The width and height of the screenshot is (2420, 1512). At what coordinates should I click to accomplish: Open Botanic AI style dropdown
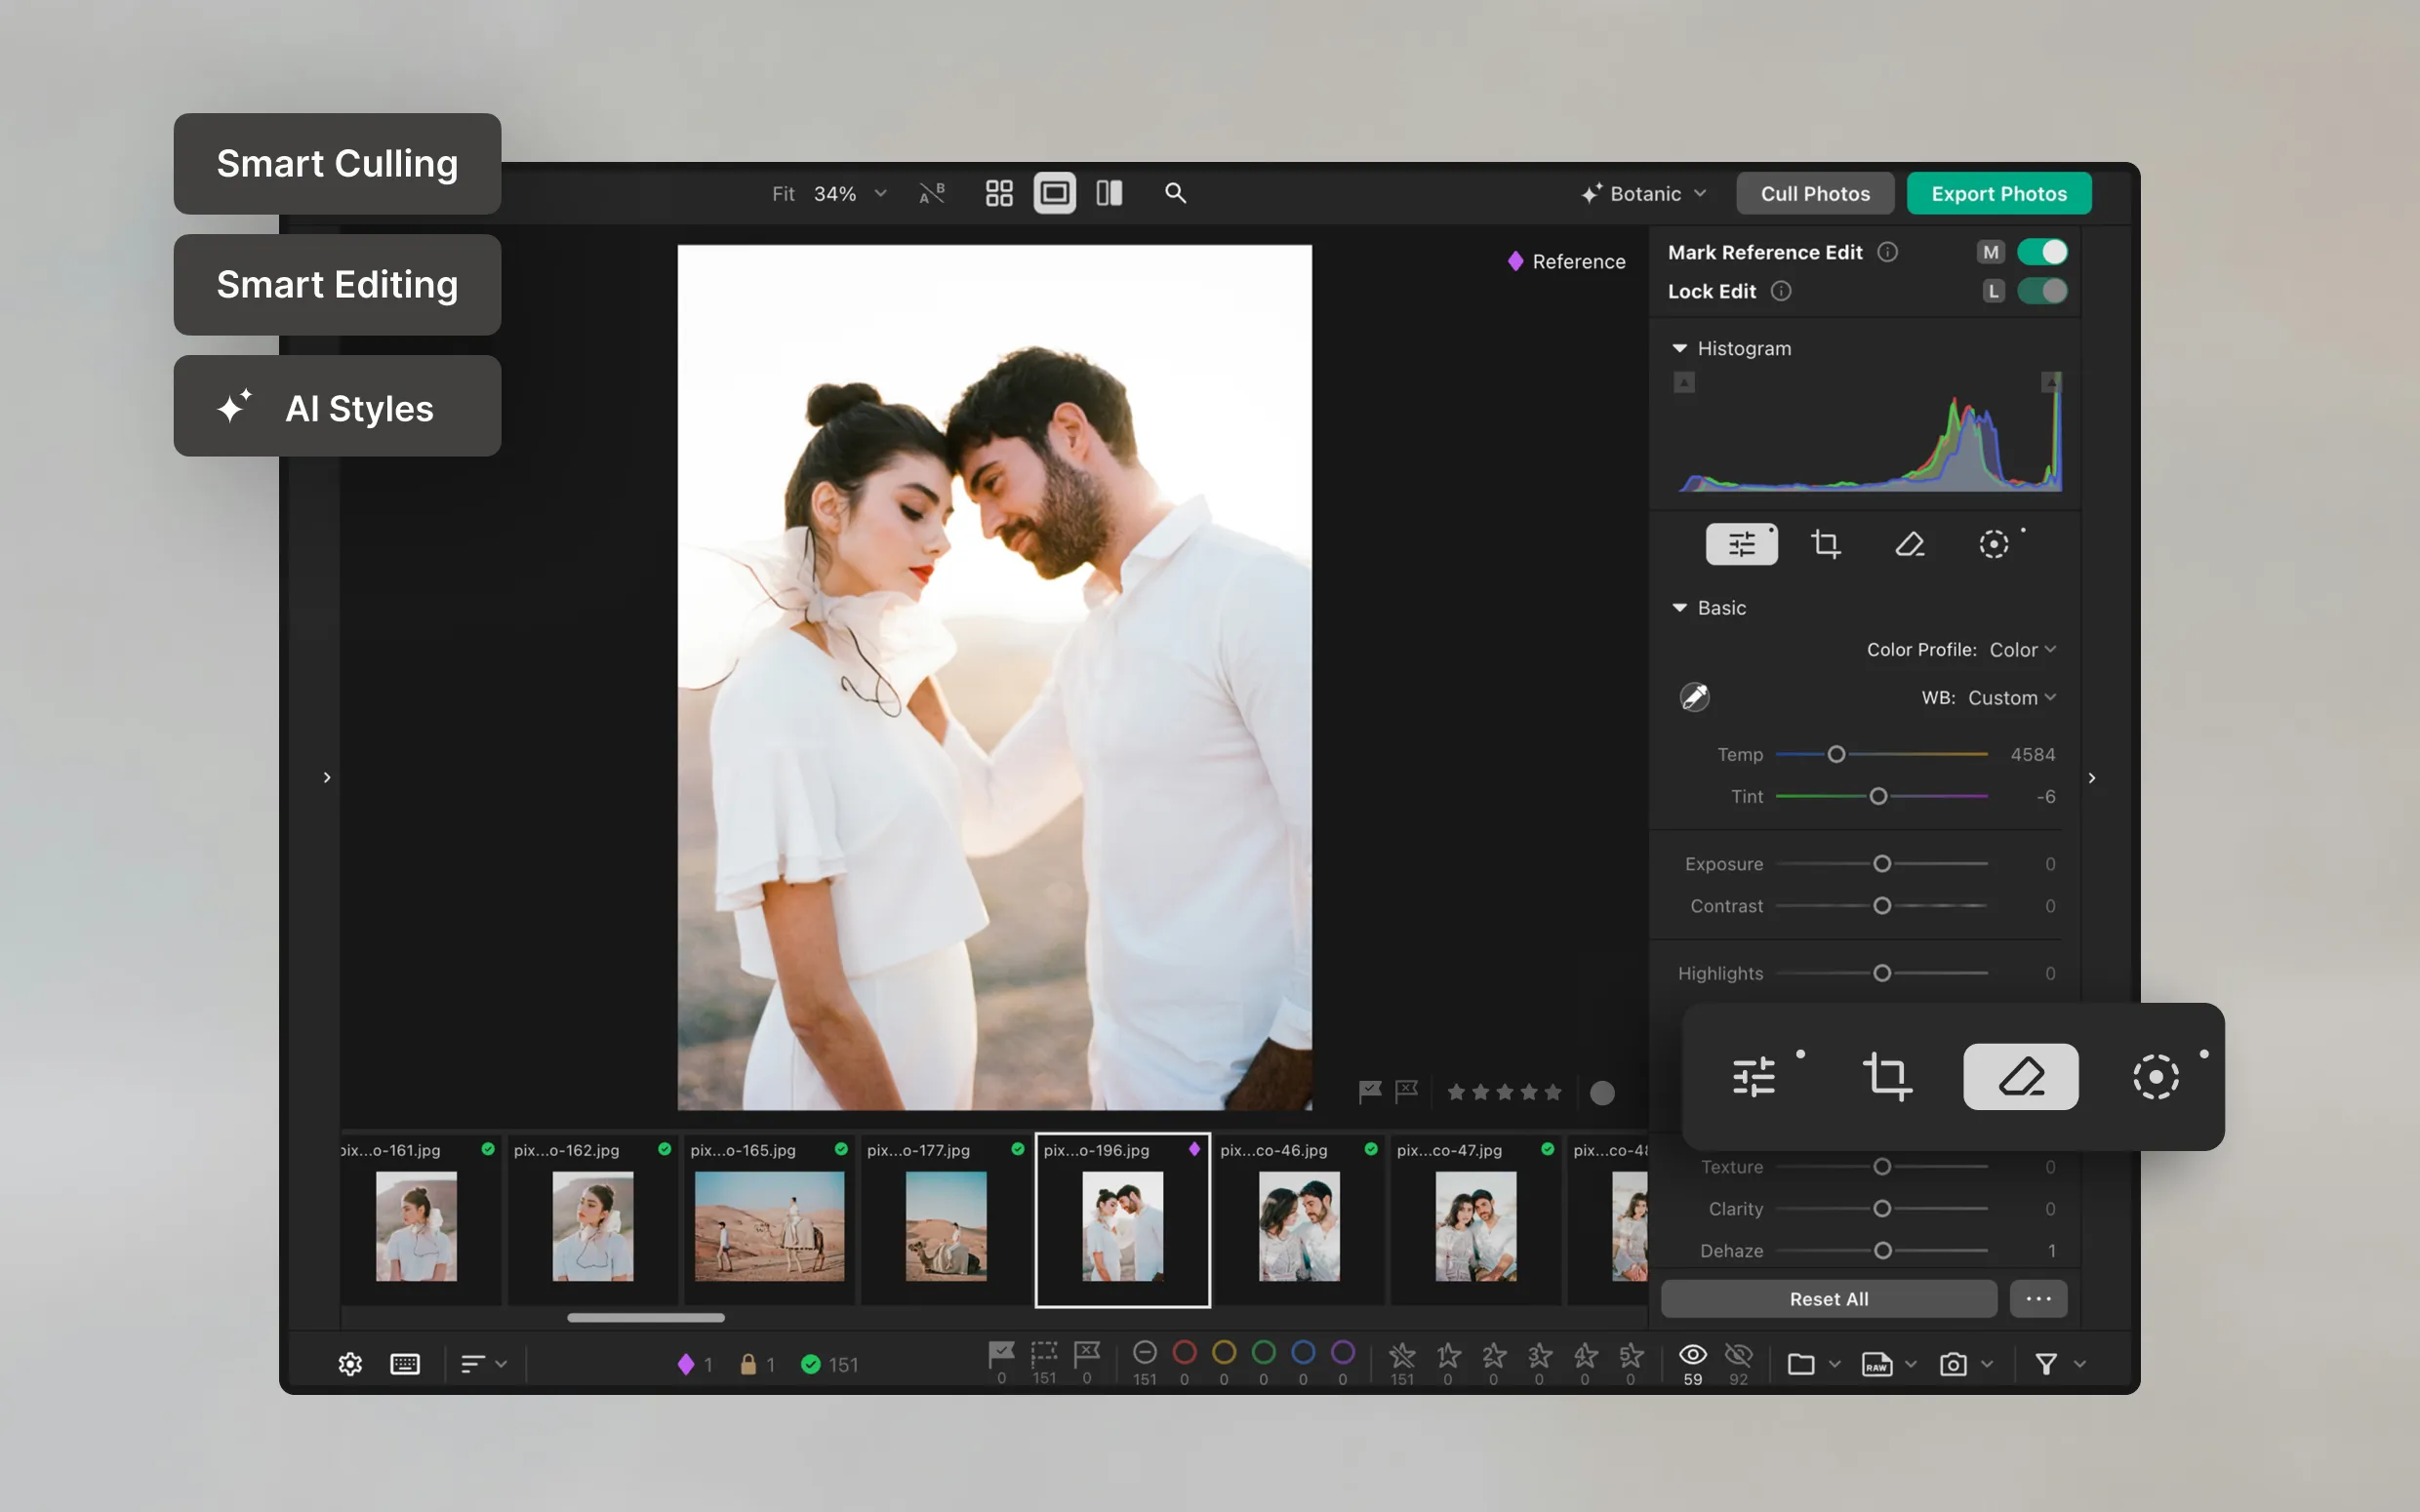point(1644,194)
